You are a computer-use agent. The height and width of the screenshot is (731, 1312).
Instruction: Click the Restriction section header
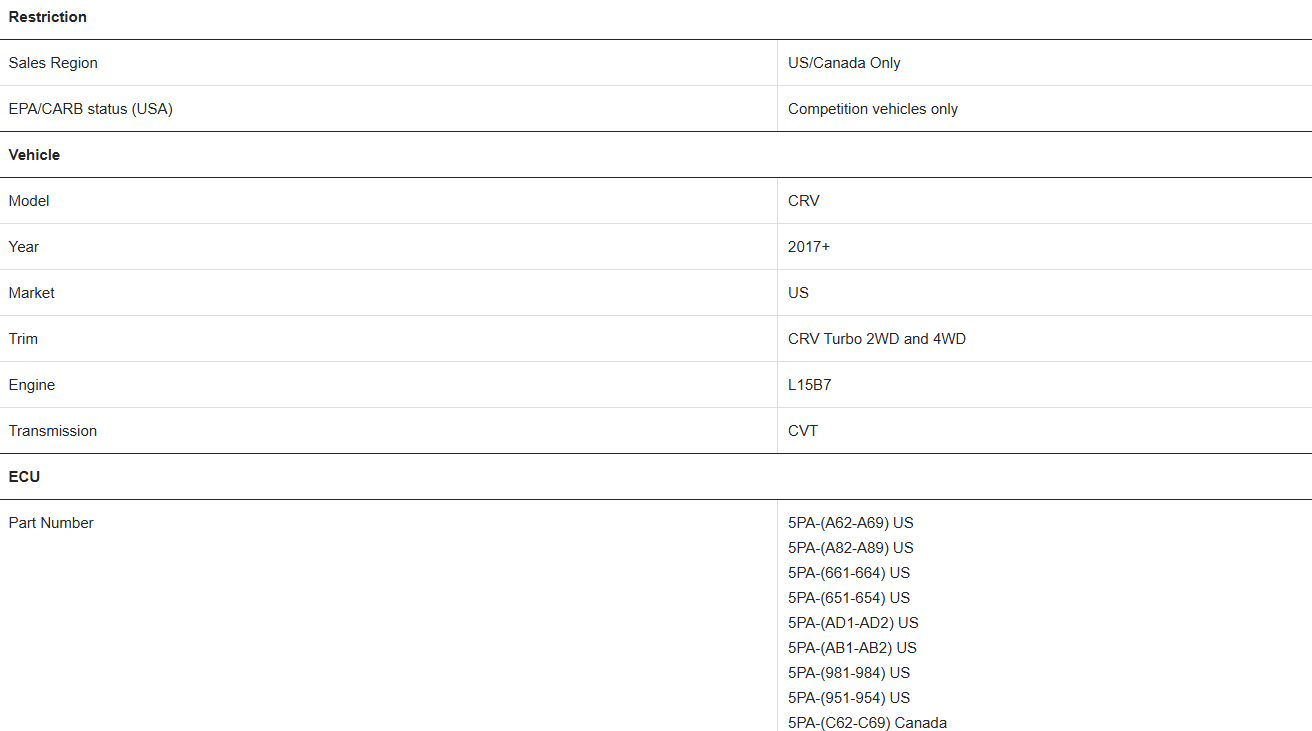click(x=47, y=17)
